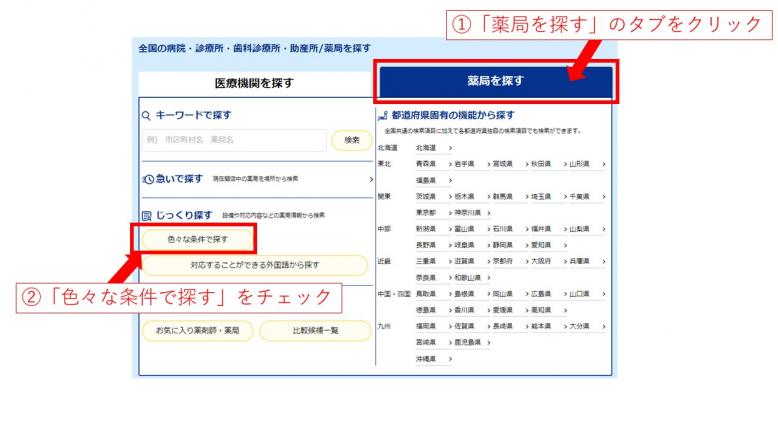Select 福岡県 prefecture link
This screenshot has width=778, height=438.
click(434, 326)
